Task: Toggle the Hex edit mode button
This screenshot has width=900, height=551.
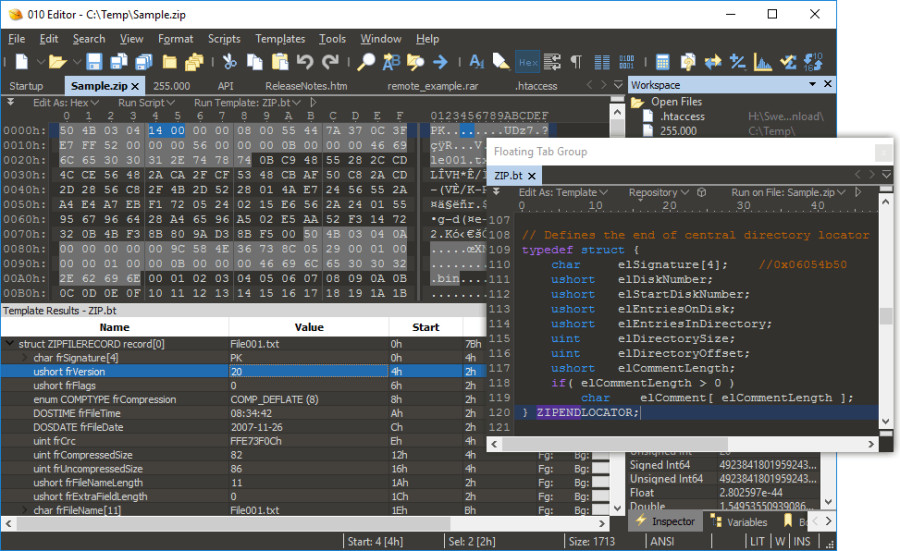Action: point(527,62)
